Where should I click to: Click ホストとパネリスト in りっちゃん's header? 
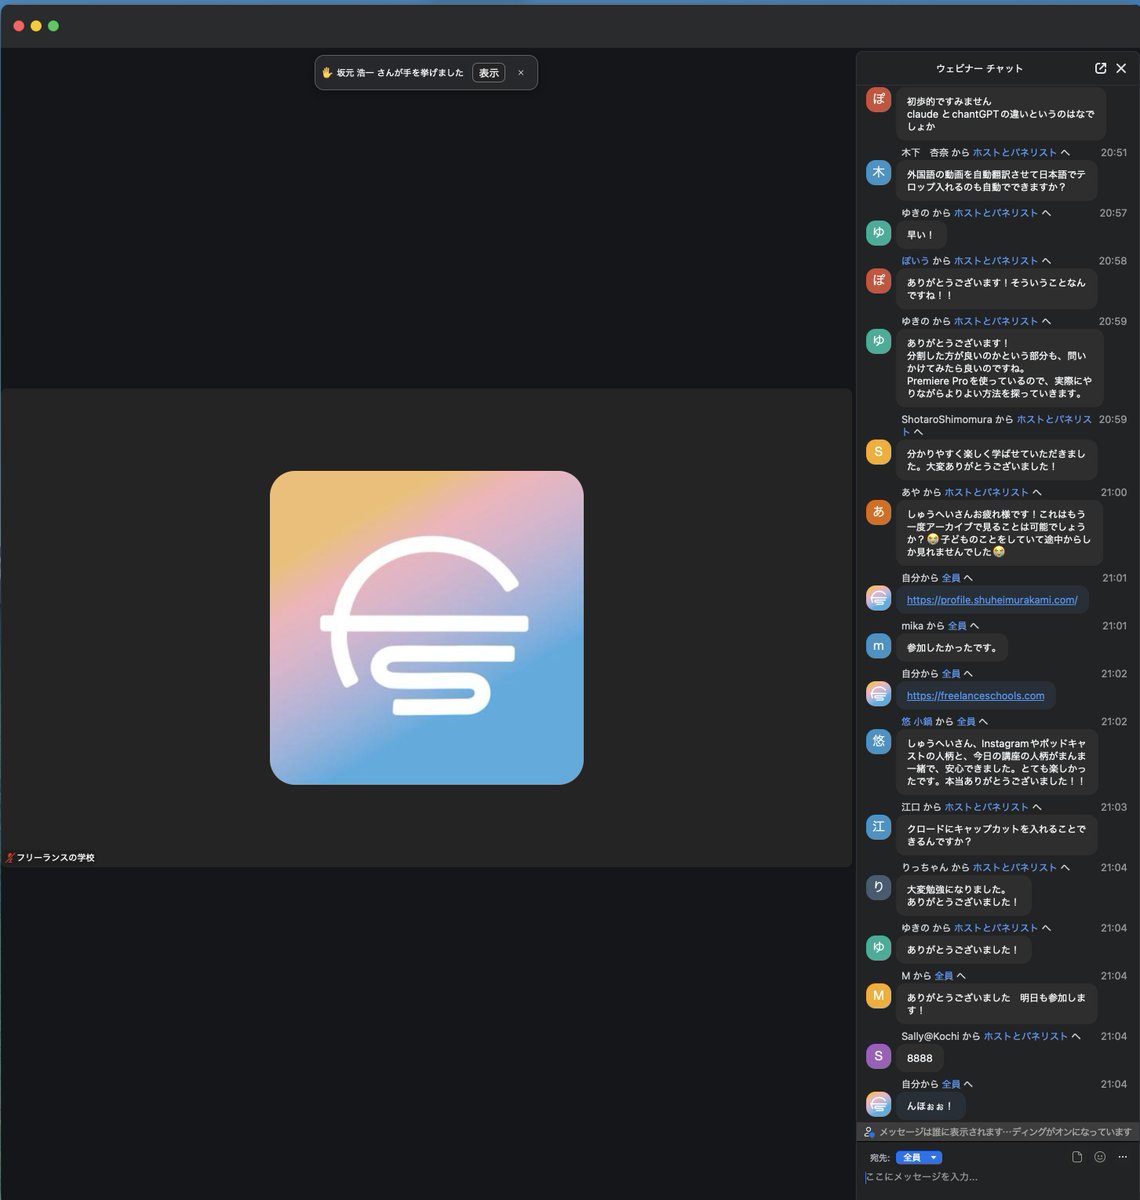click(1015, 868)
